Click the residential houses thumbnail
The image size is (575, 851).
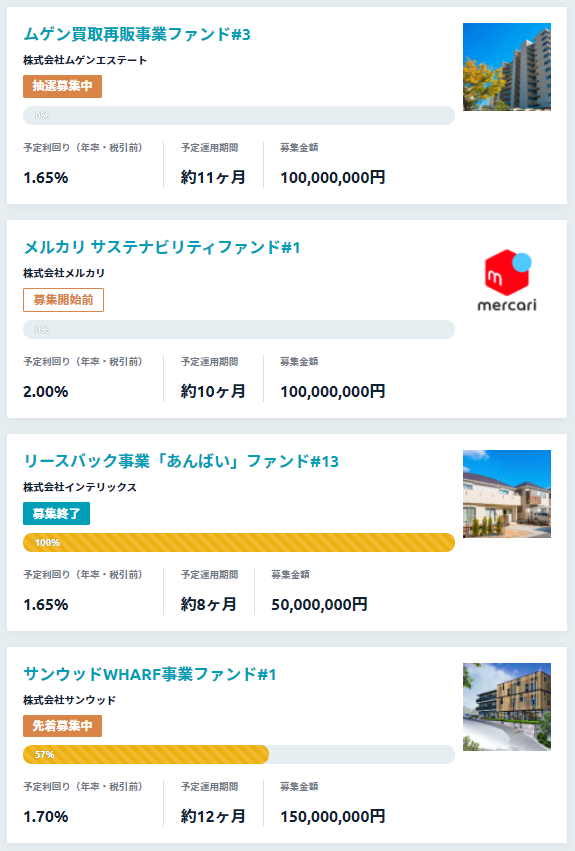[x=507, y=494]
